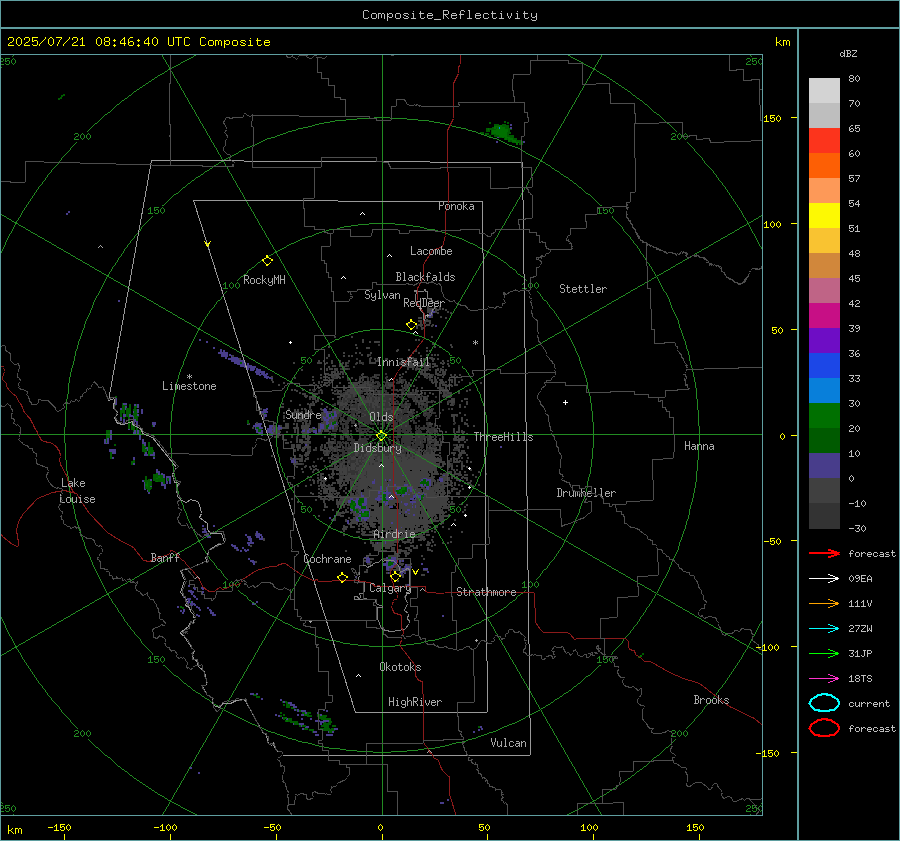Select the RedDeer label on the map
This screenshot has height=841, width=900.
424,303
